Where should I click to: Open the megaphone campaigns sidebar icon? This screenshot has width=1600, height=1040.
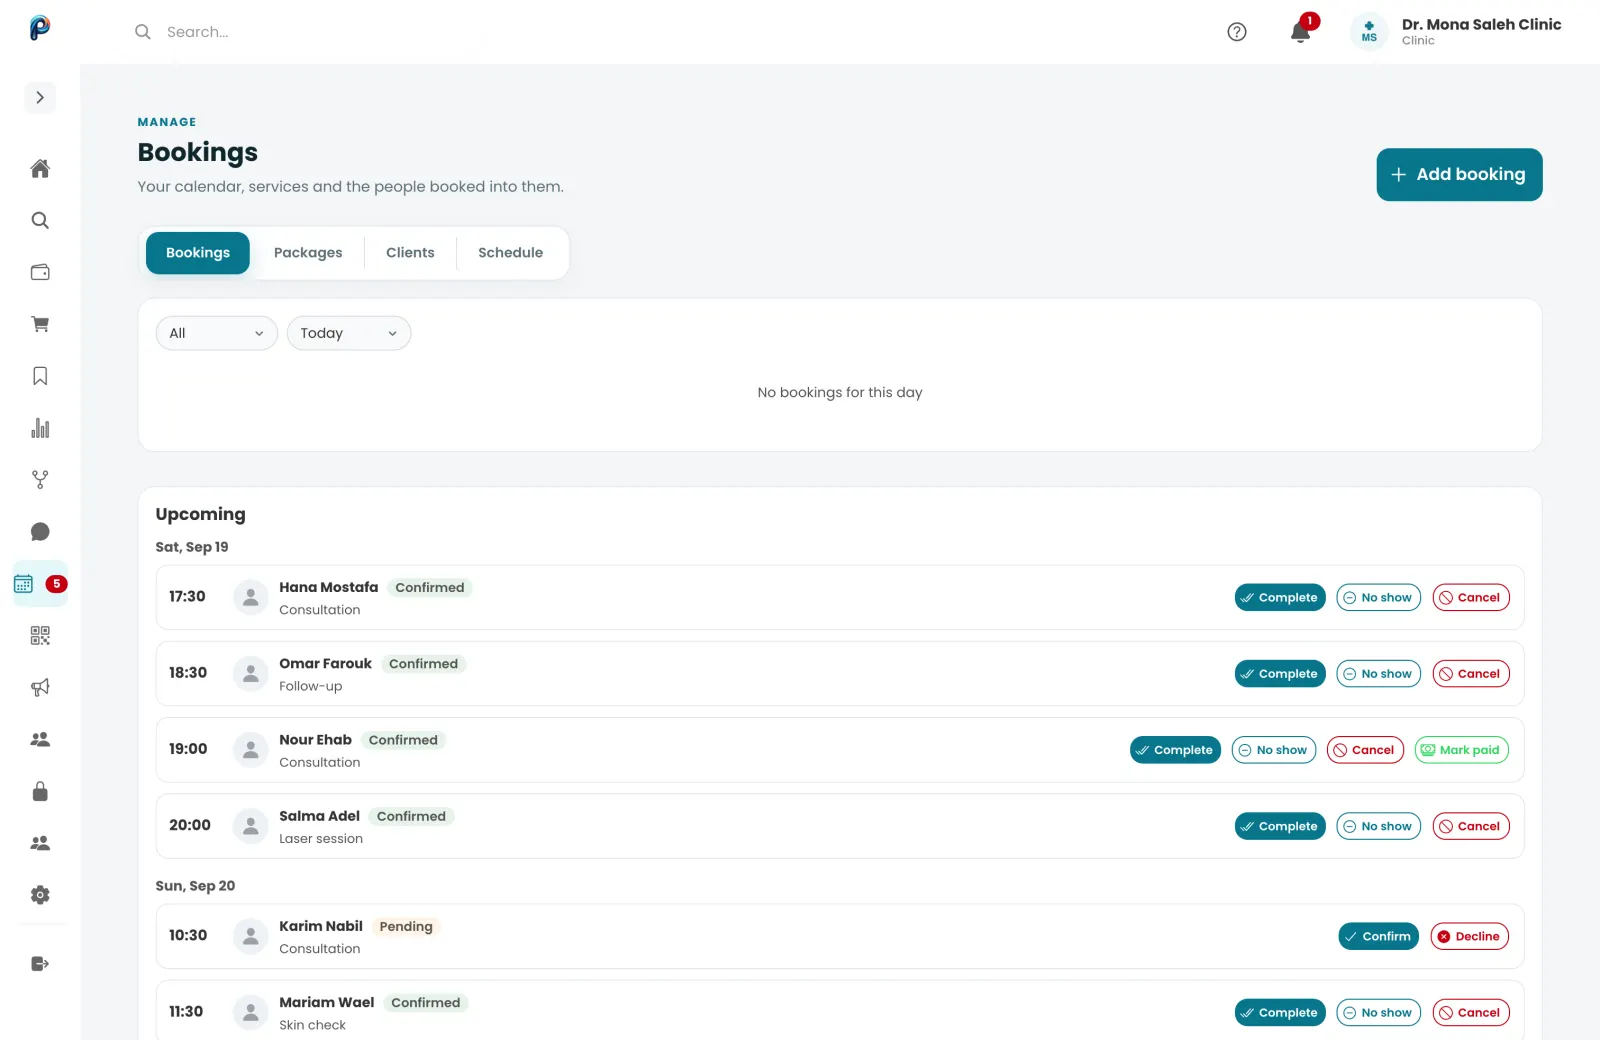click(x=40, y=688)
